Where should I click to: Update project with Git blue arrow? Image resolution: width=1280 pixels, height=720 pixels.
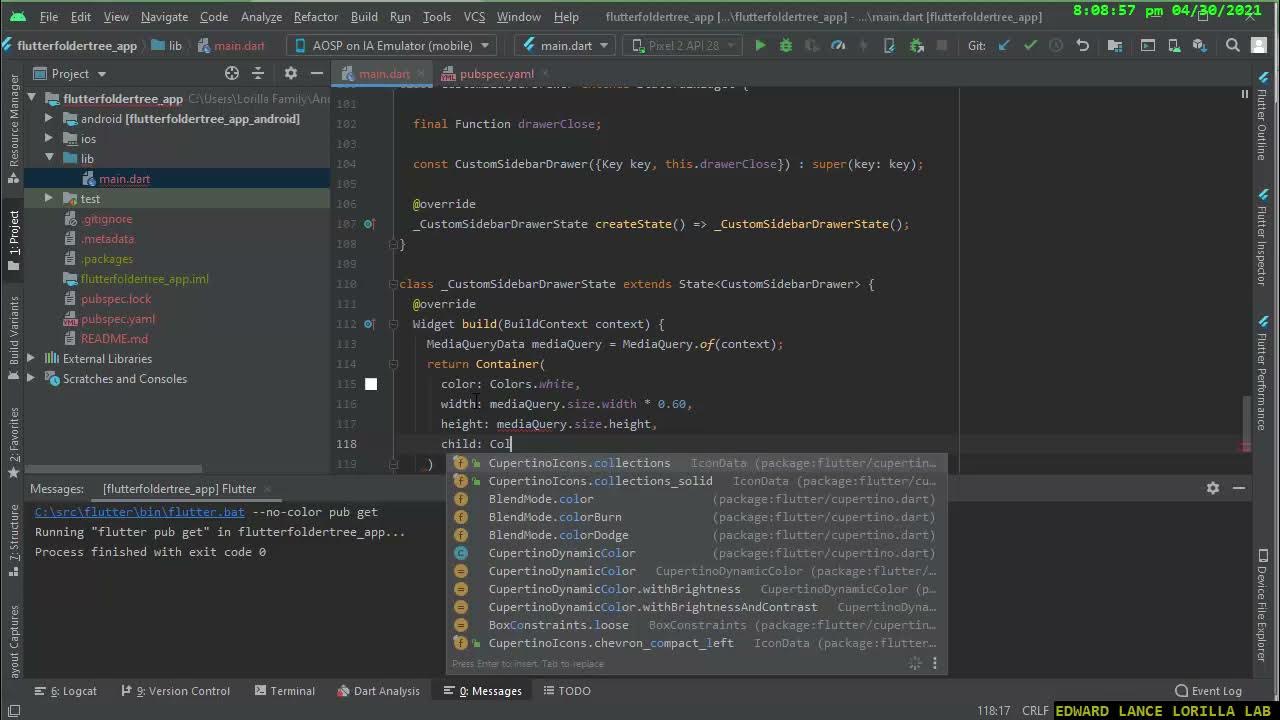[1004, 46]
